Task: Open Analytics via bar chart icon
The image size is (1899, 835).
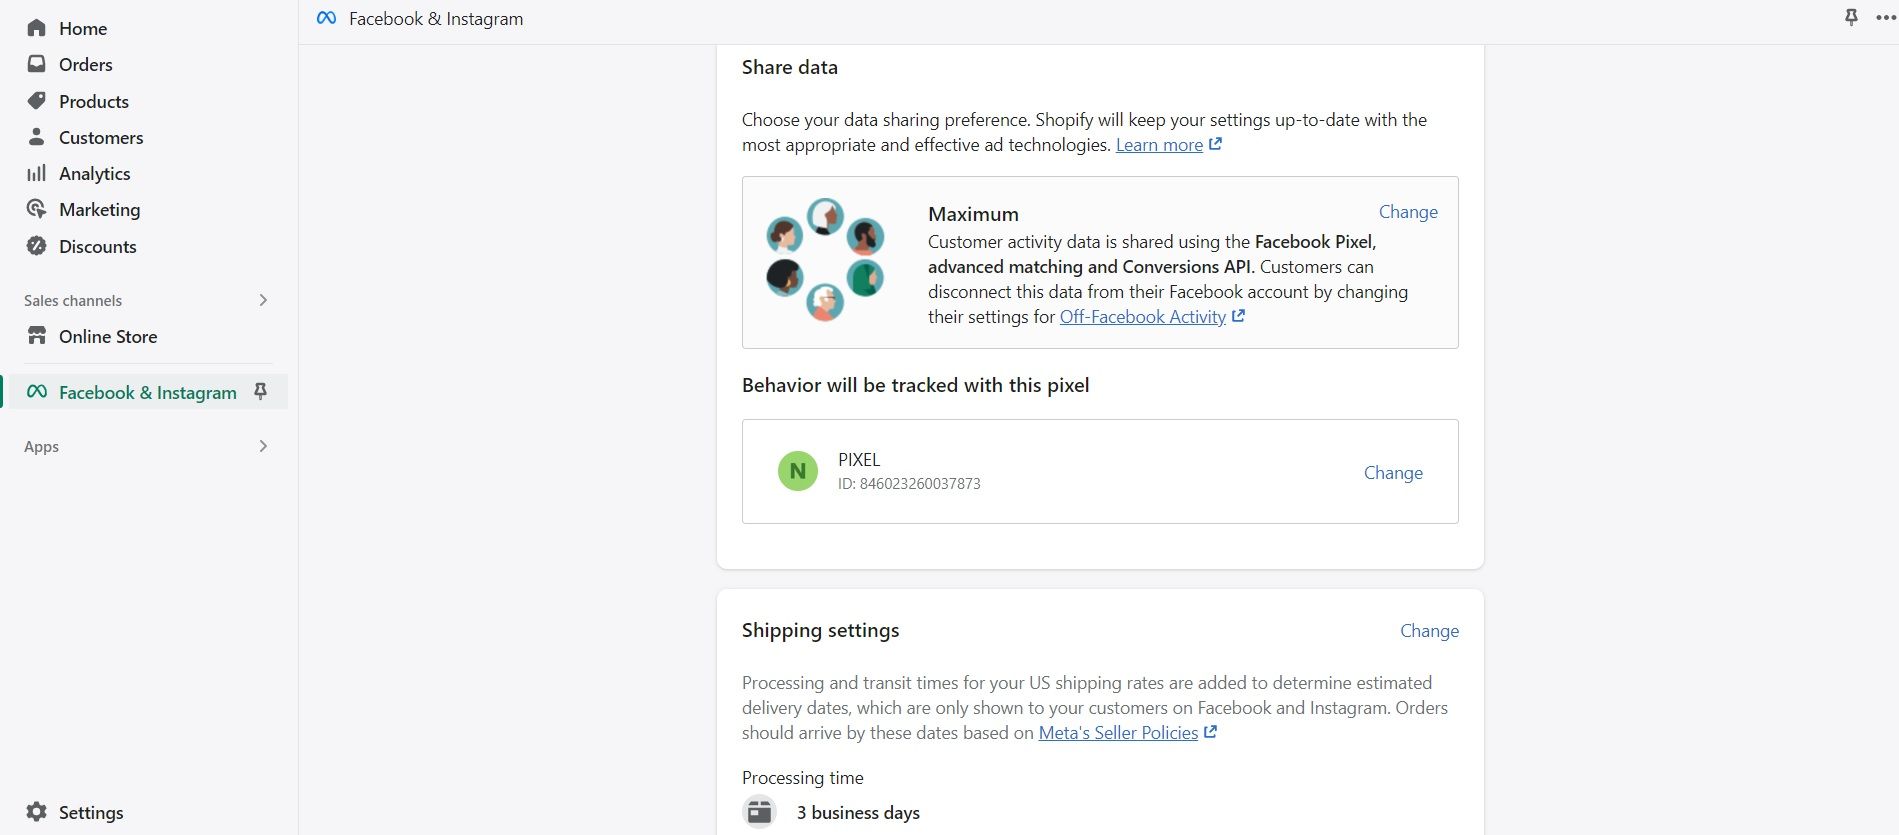Action: (37, 173)
